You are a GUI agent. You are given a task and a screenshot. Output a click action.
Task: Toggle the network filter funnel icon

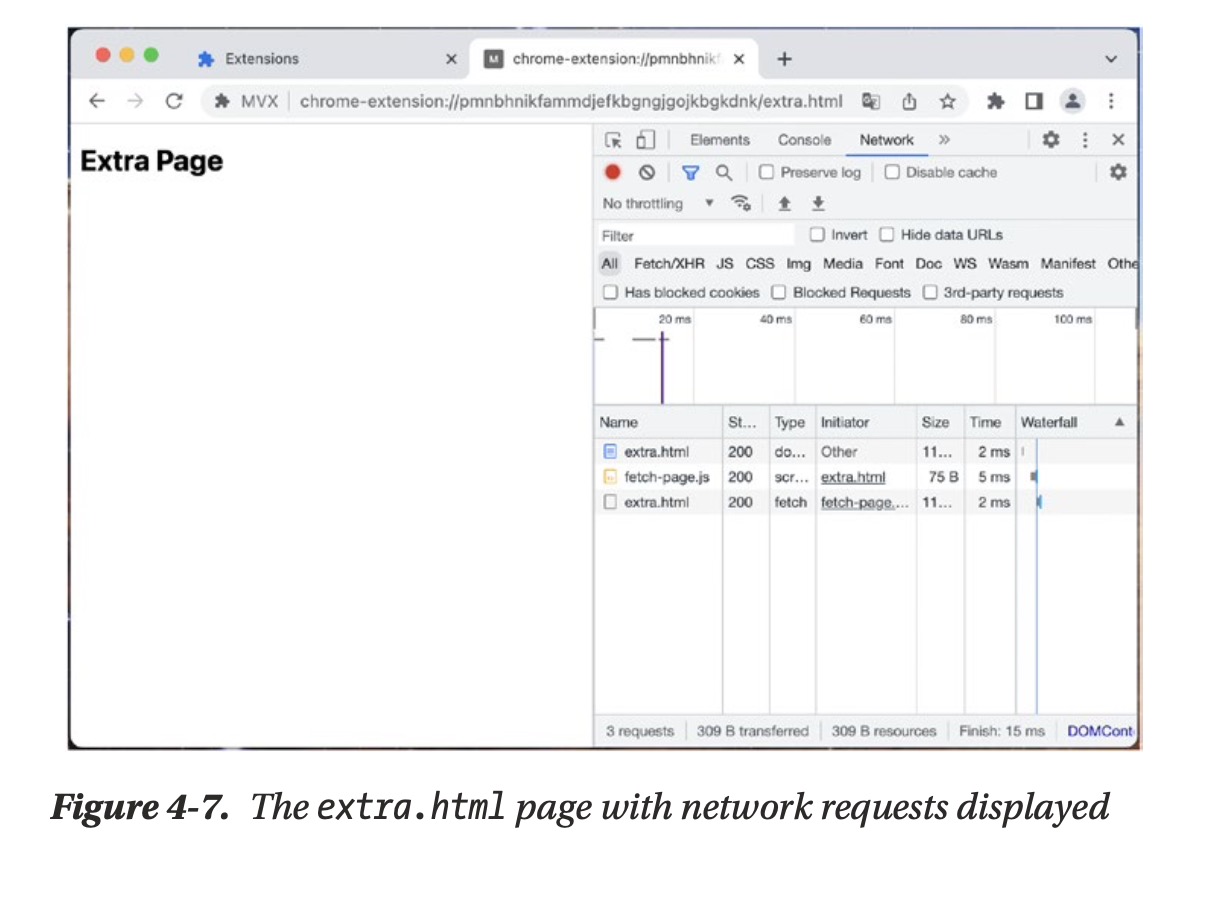pyautogui.click(x=690, y=172)
